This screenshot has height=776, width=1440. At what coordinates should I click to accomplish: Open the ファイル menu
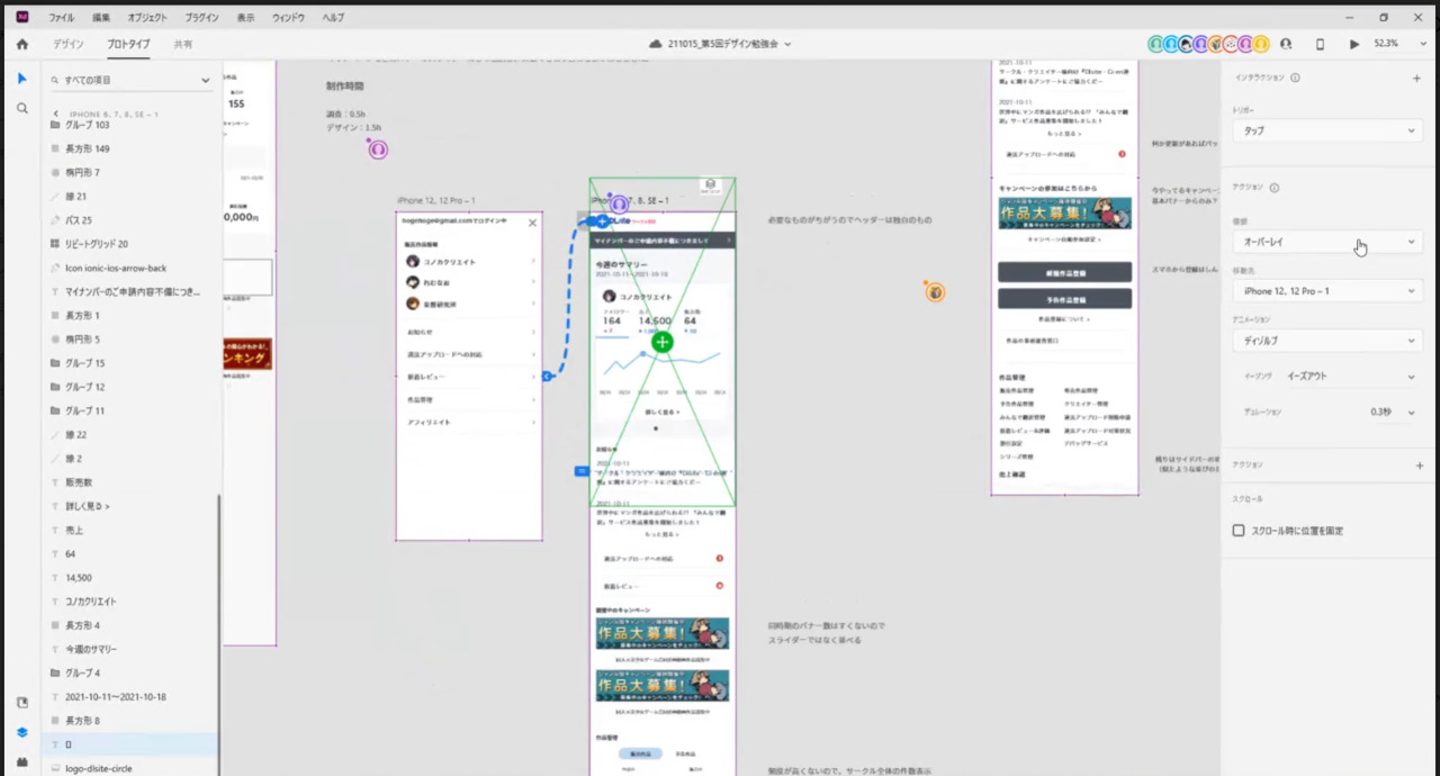[61, 18]
